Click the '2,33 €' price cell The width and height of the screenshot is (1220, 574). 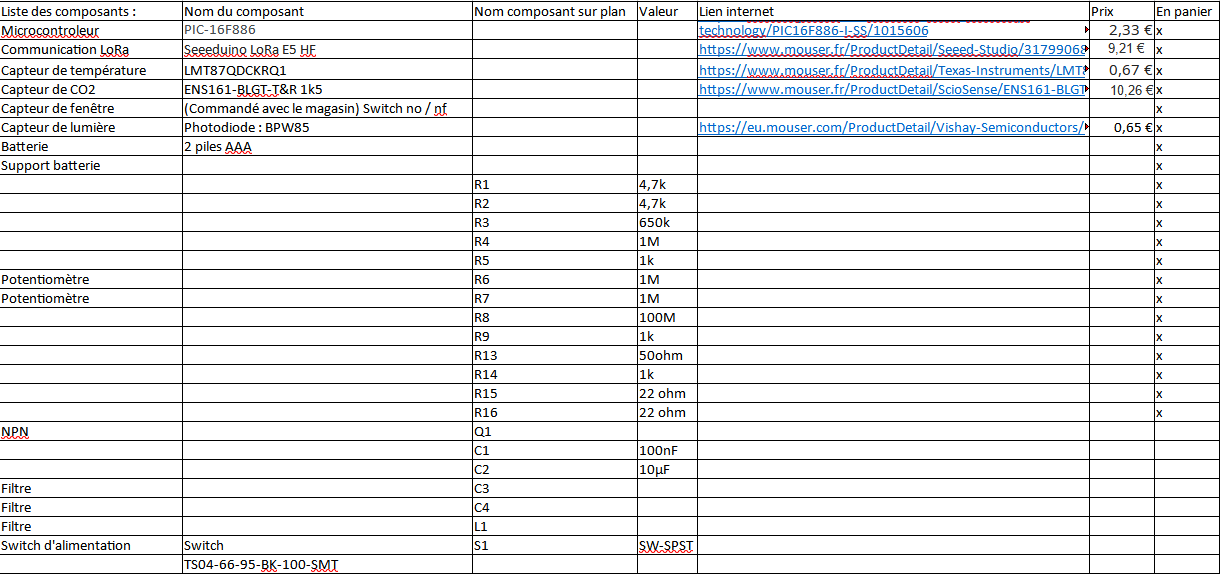(x=1121, y=30)
